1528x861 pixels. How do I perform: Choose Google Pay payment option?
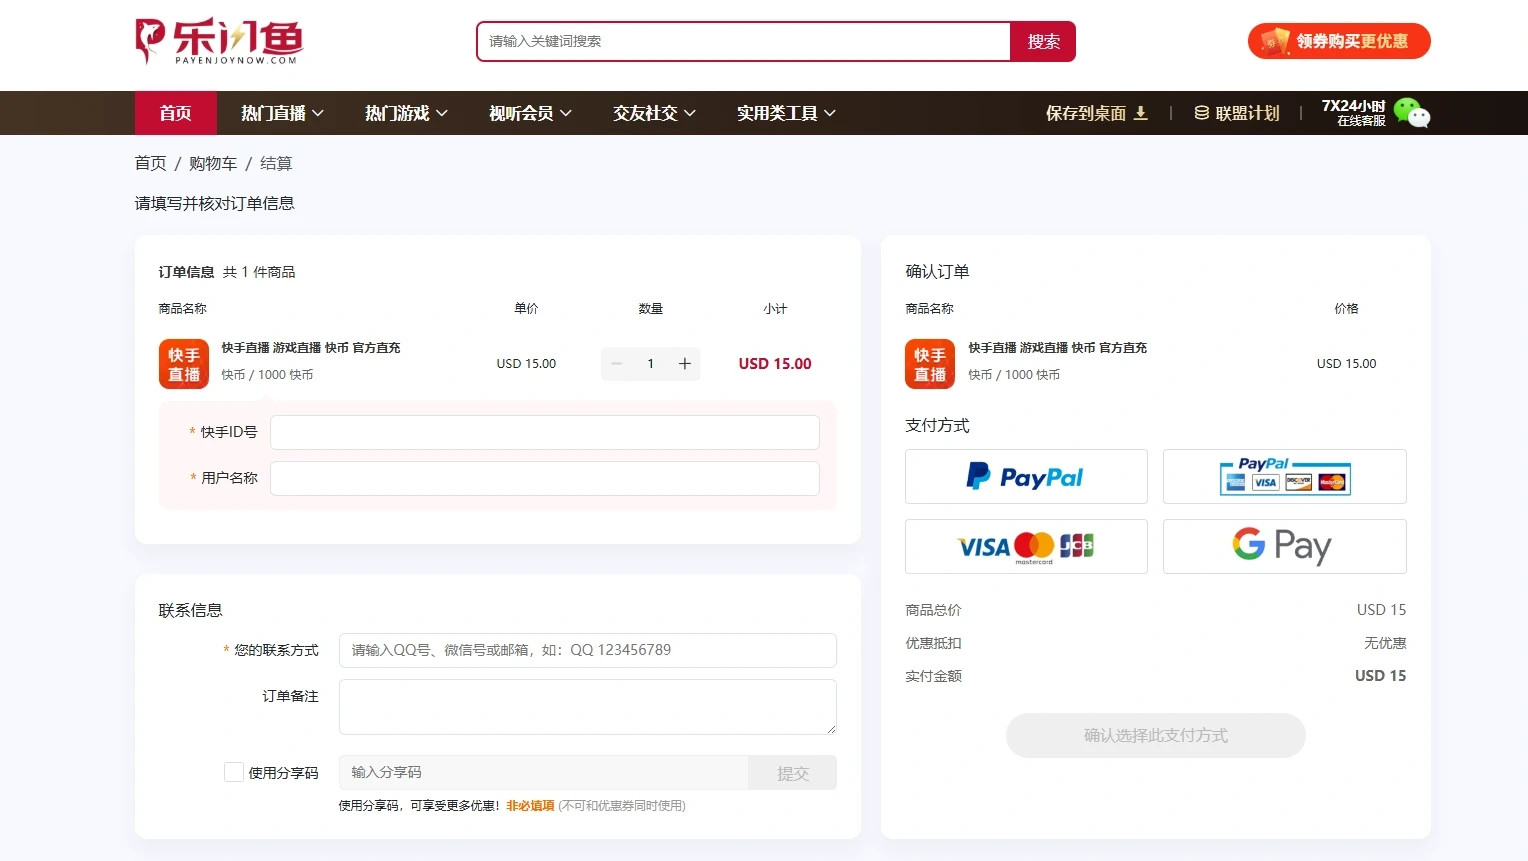tap(1284, 547)
